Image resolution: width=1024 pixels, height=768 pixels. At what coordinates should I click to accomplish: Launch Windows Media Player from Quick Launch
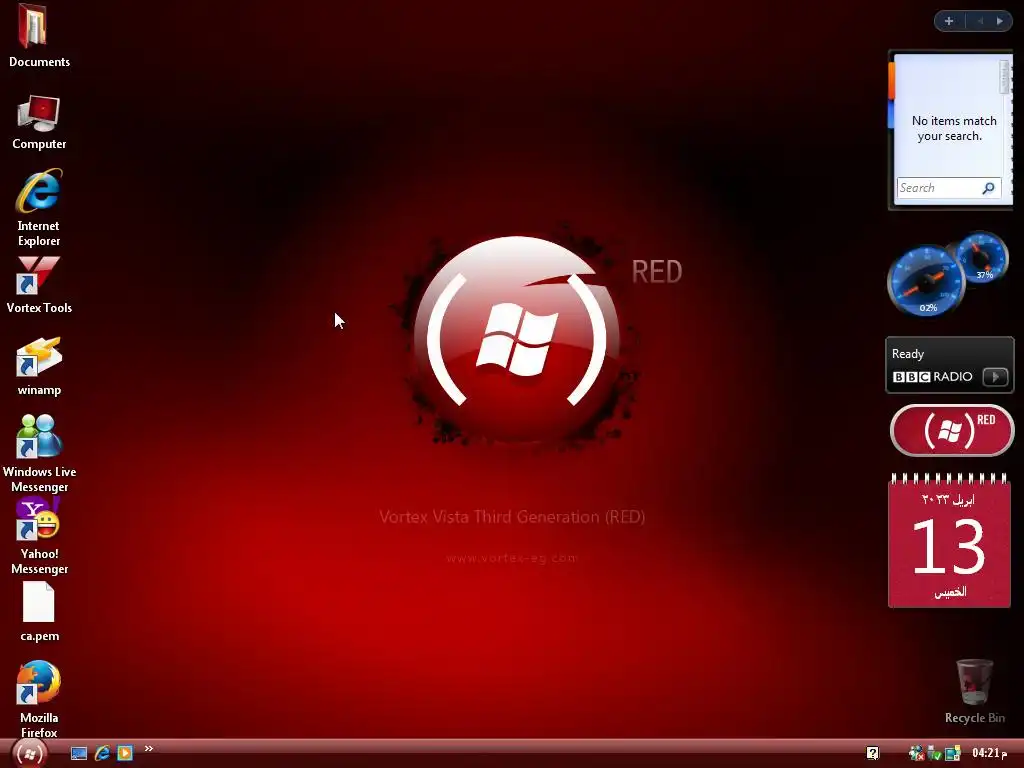125,754
